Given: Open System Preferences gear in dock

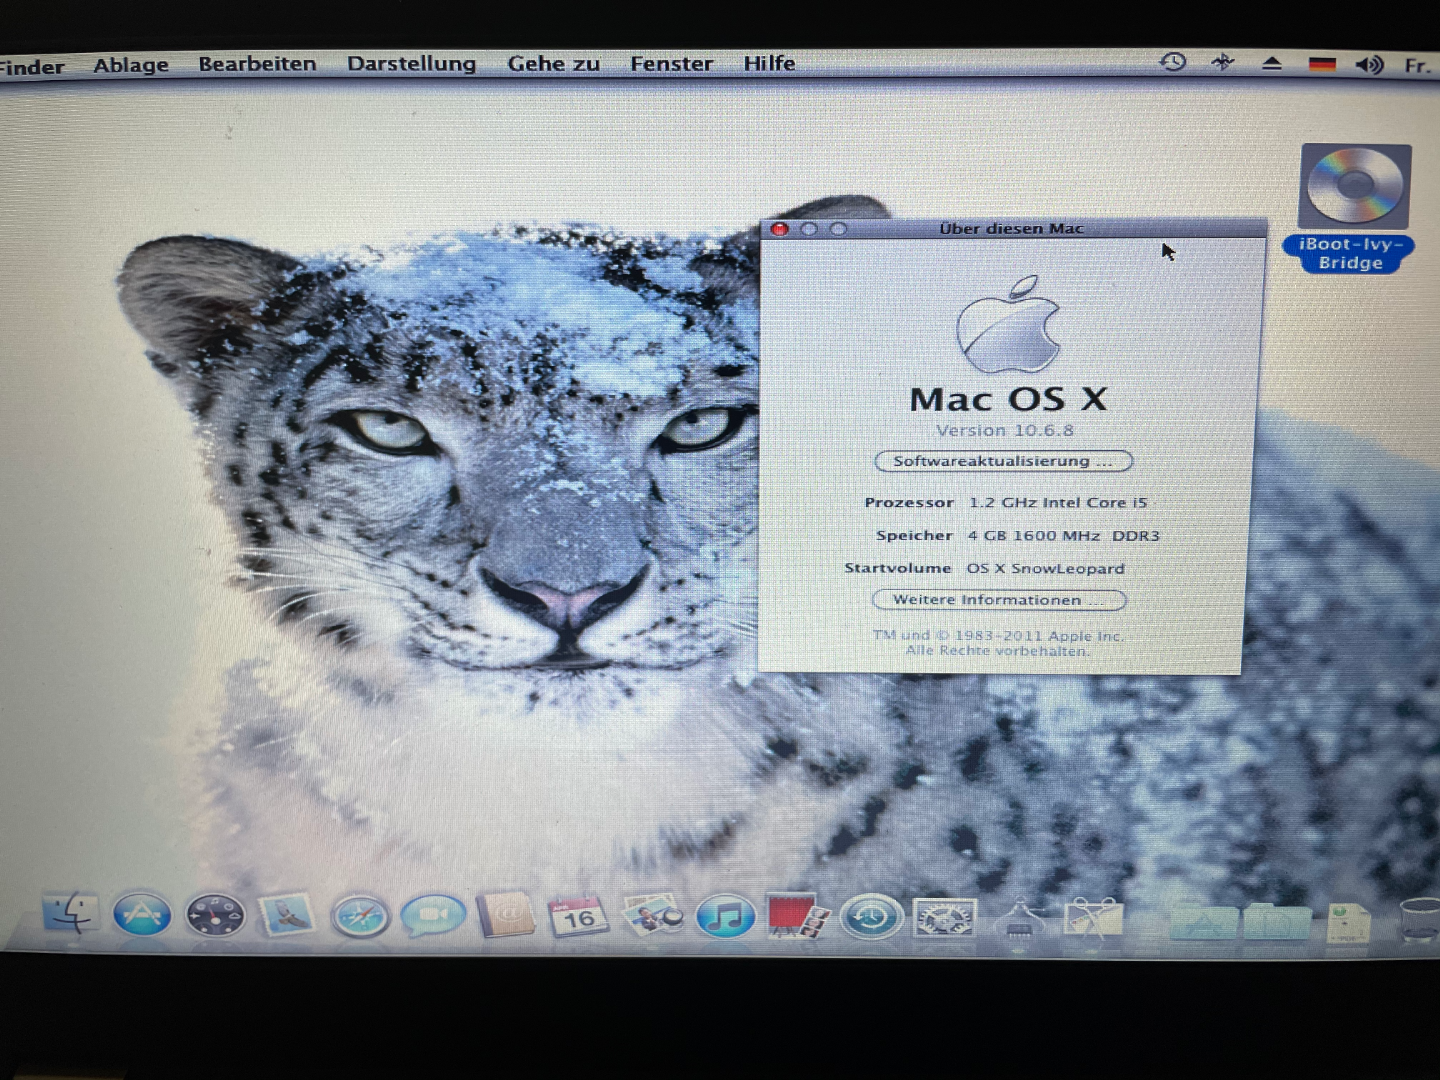Looking at the screenshot, I should [x=944, y=918].
